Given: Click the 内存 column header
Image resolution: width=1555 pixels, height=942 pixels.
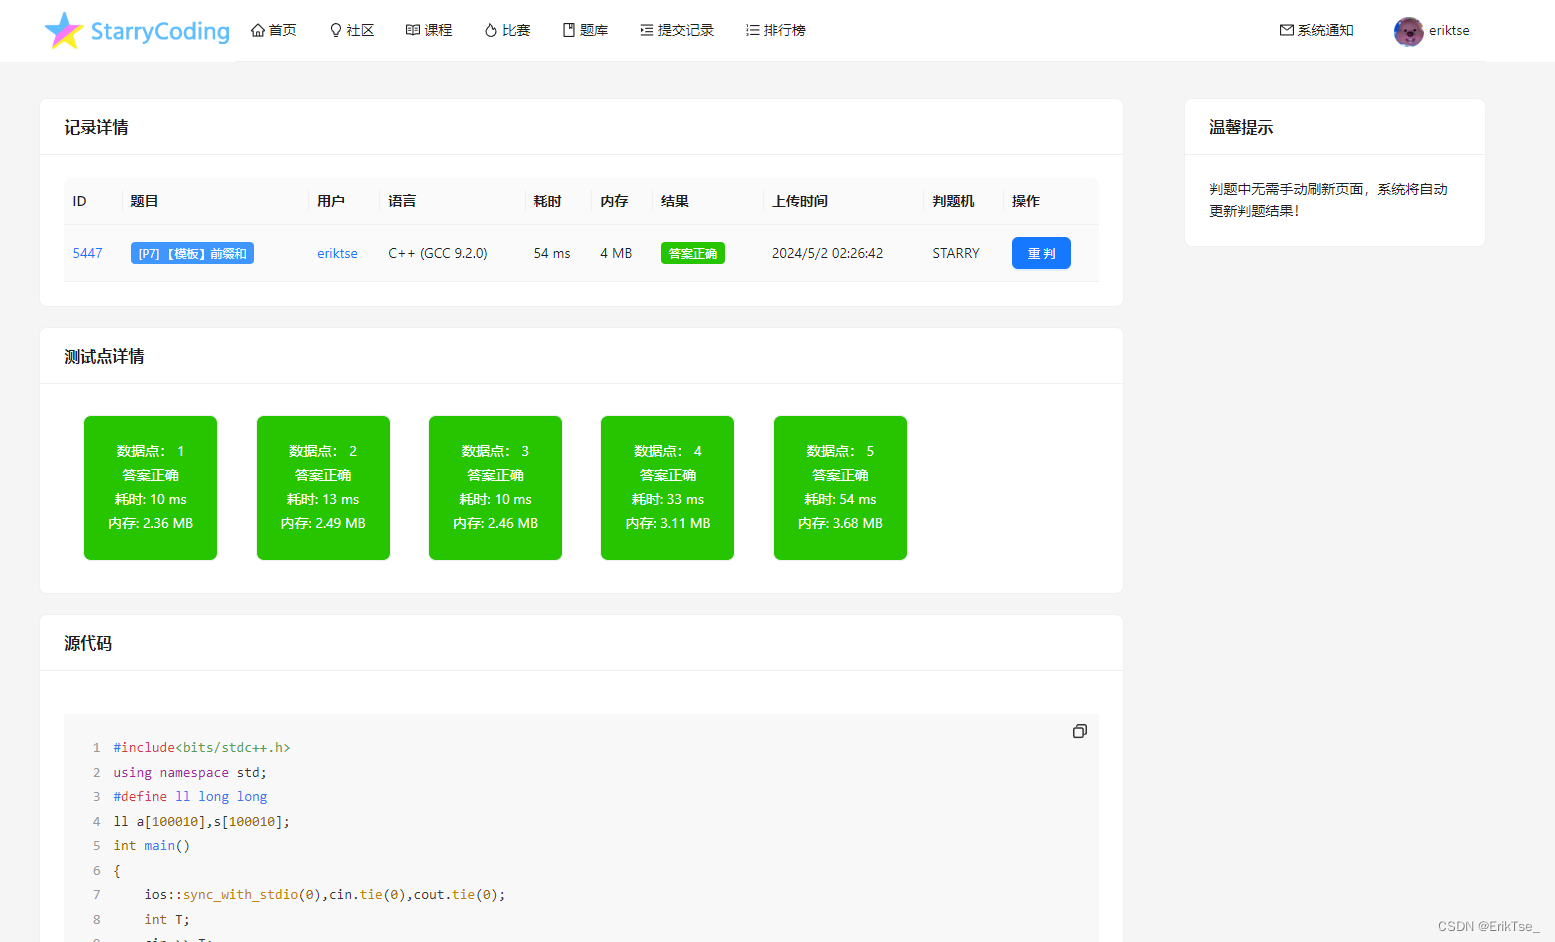Looking at the screenshot, I should pyautogui.click(x=614, y=201).
